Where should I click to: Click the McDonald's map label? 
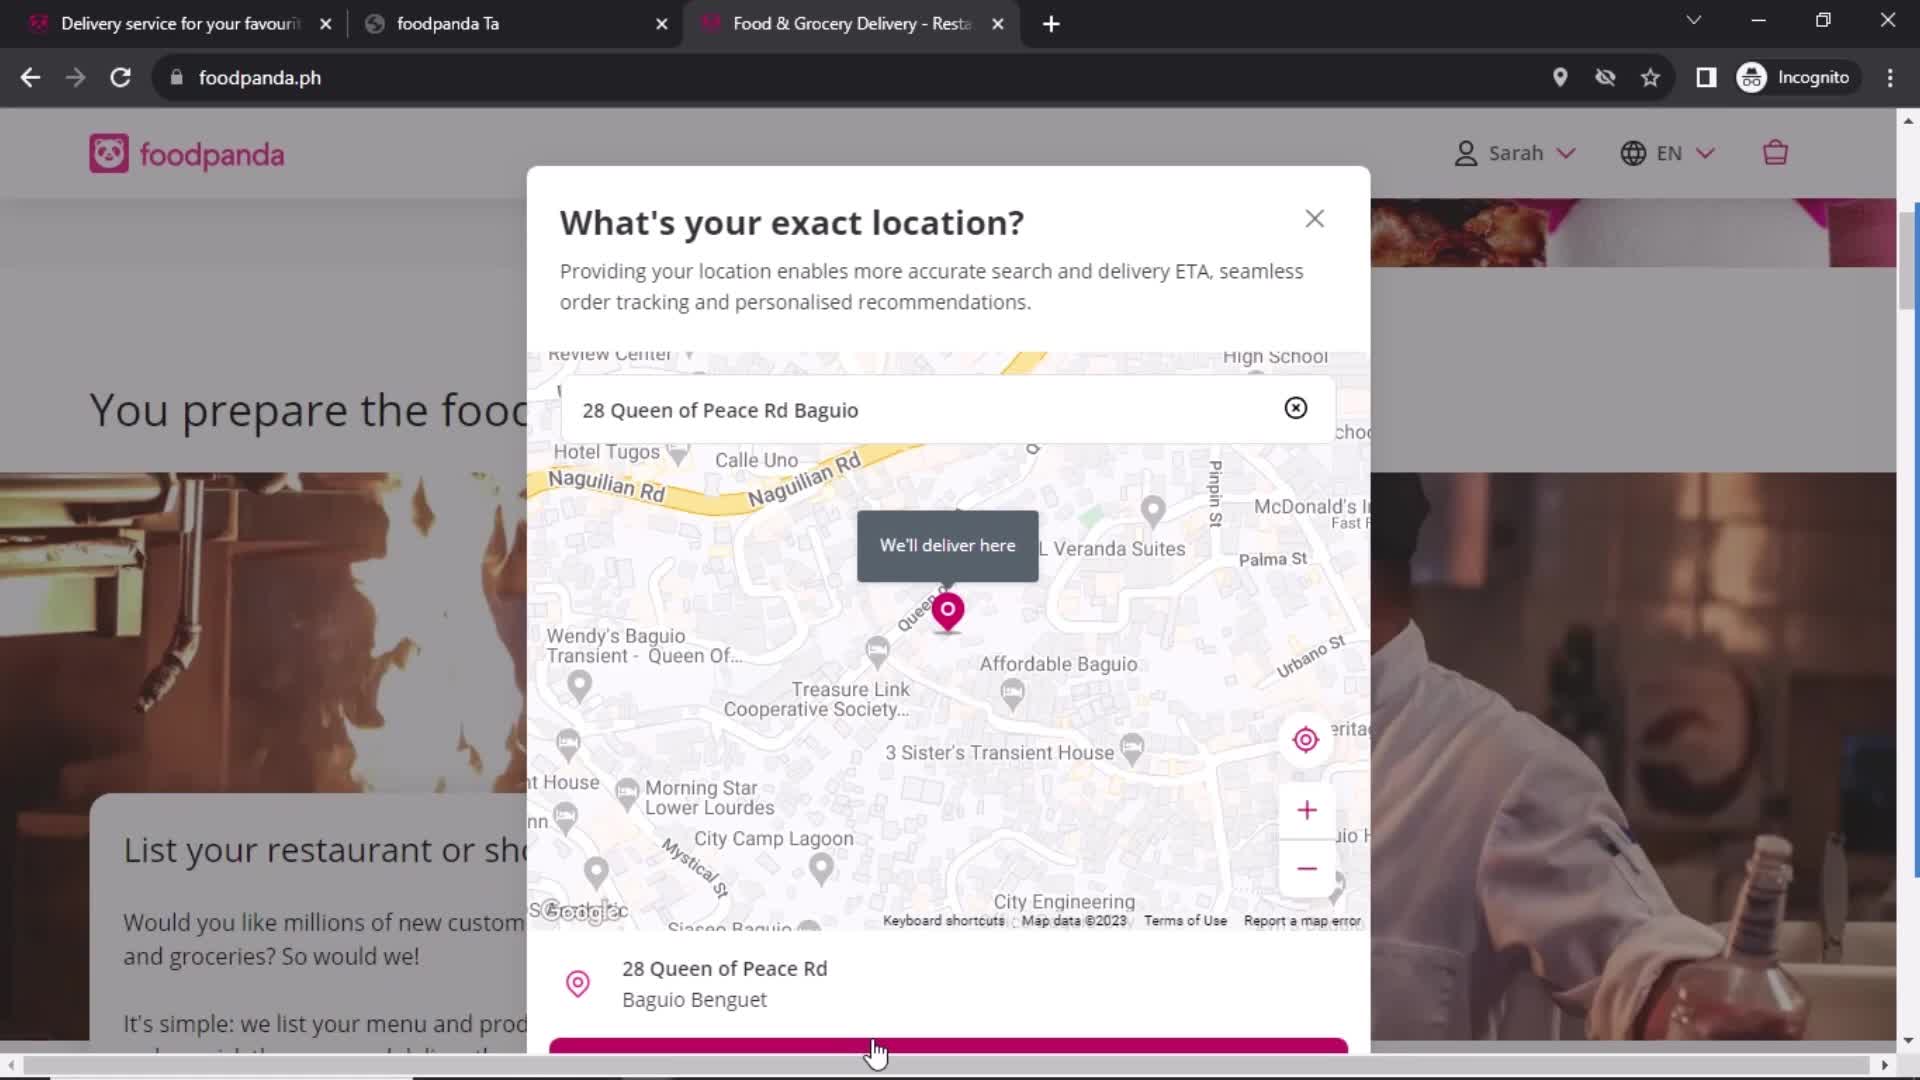(x=1311, y=507)
